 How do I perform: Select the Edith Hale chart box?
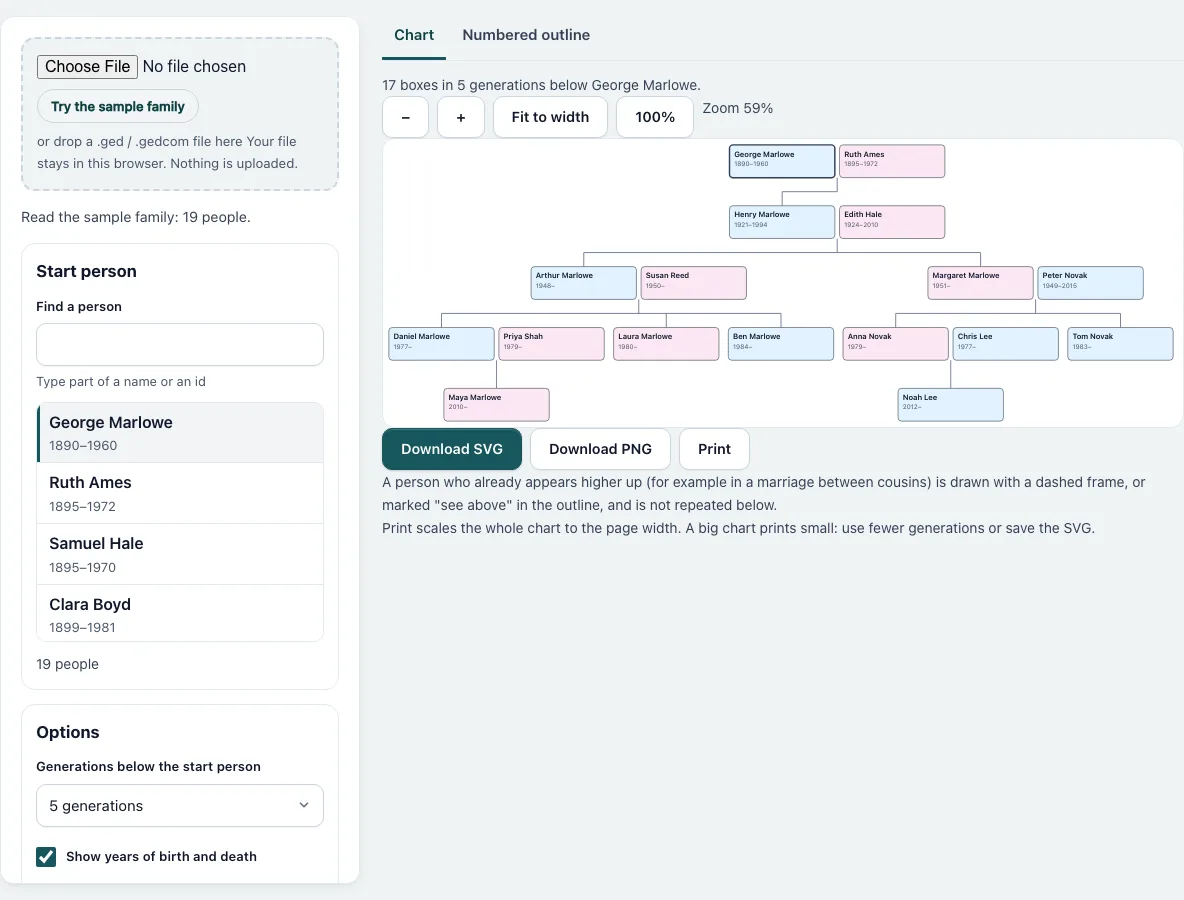pos(892,222)
